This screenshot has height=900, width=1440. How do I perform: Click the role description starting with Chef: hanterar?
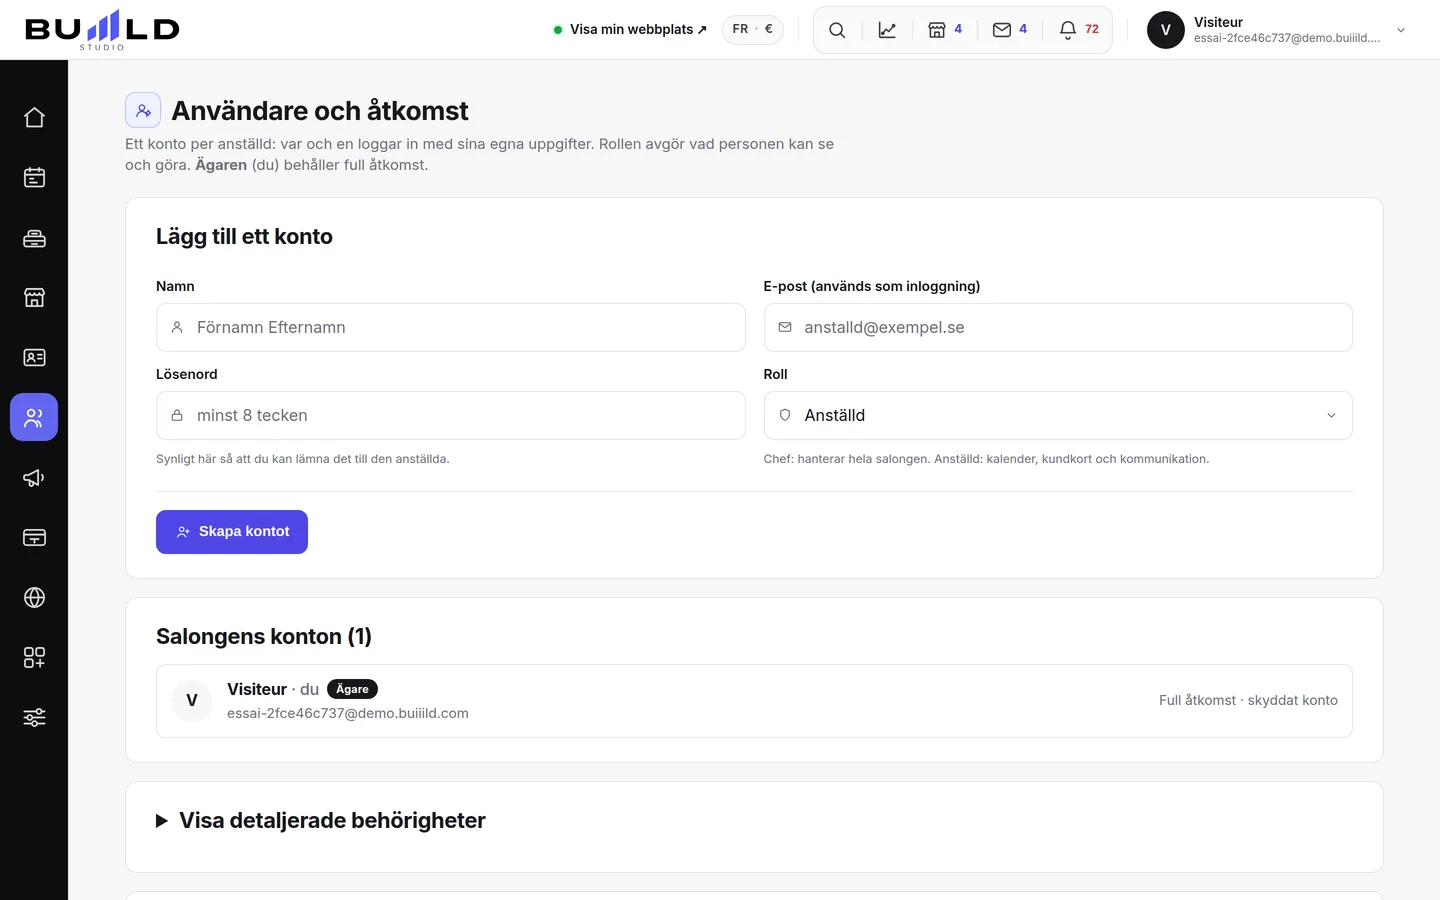pyautogui.click(x=986, y=459)
